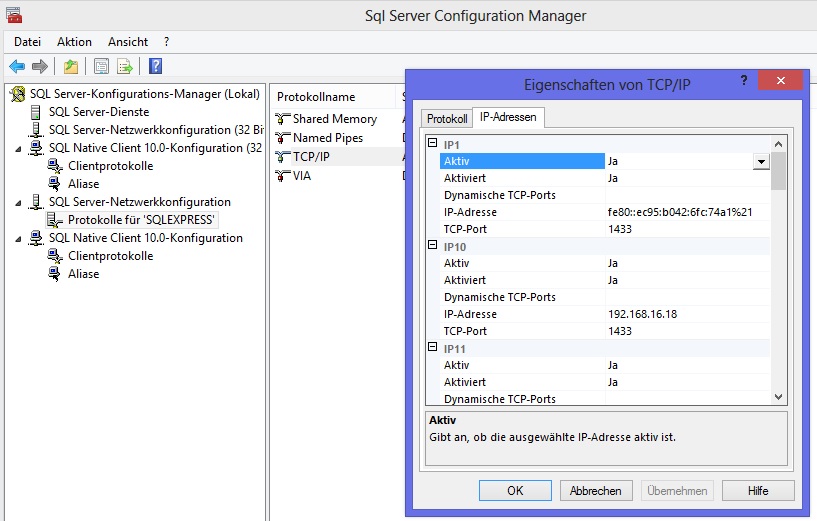Image resolution: width=817 pixels, height=521 pixels.
Task: Click the IP10 TCP-Port value field
Action: click(x=688, y=331)
